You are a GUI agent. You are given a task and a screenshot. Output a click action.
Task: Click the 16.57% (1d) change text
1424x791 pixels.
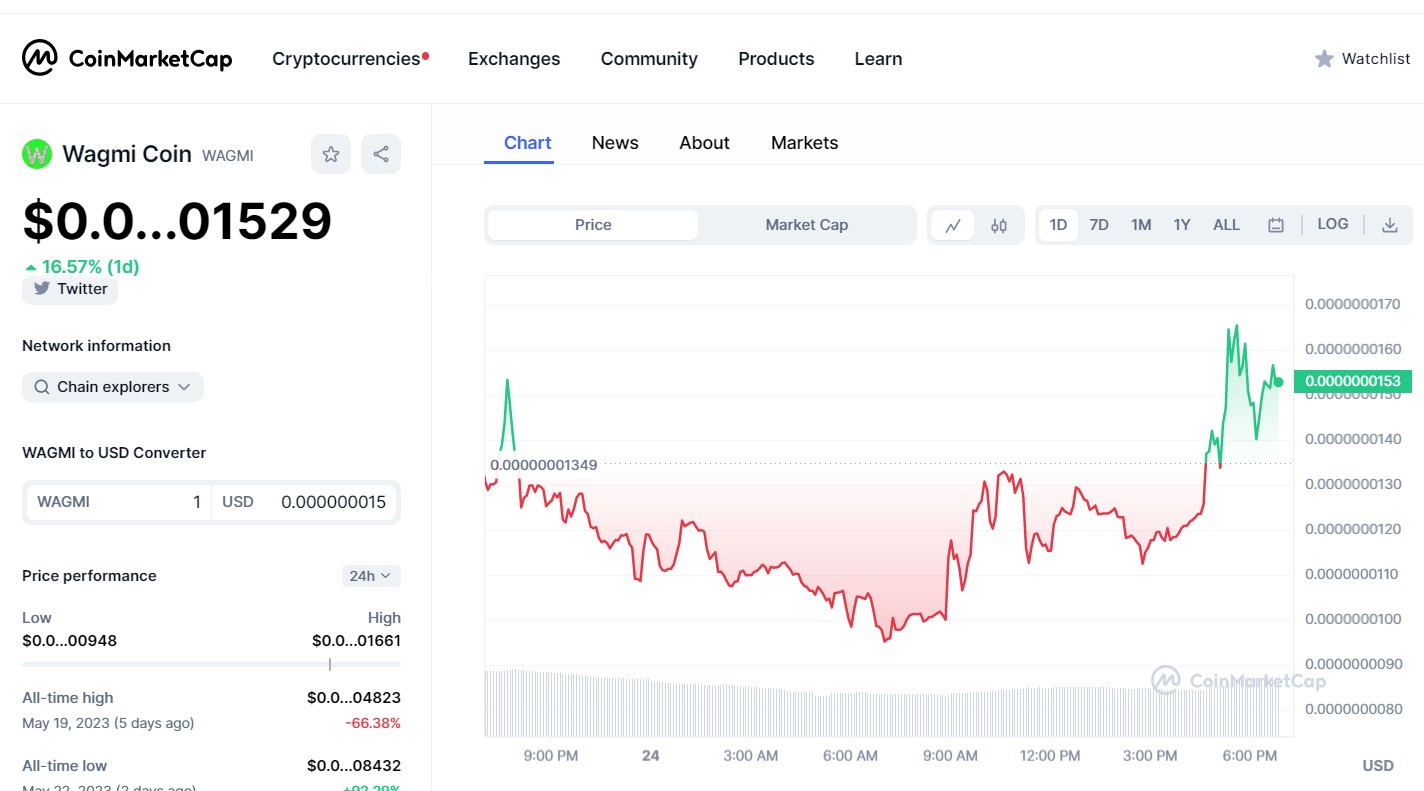[x=90, y=267]
